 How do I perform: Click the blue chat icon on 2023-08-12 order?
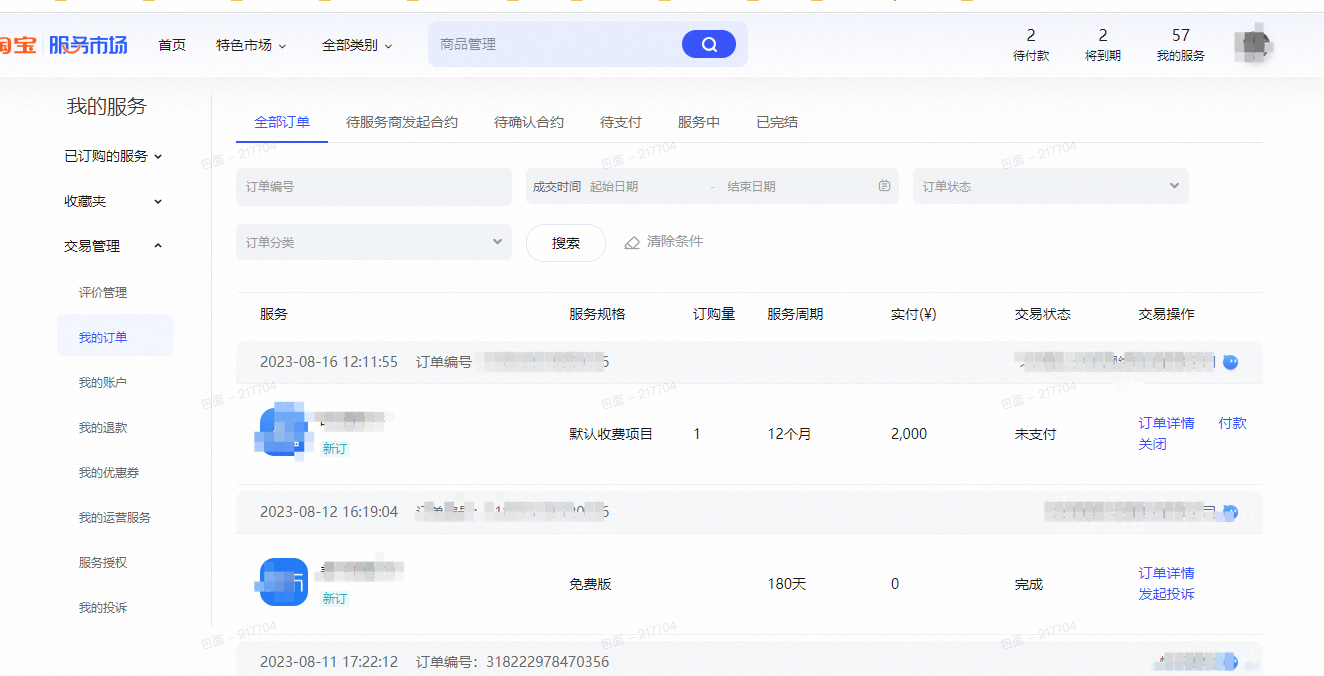coord(1230,512)
